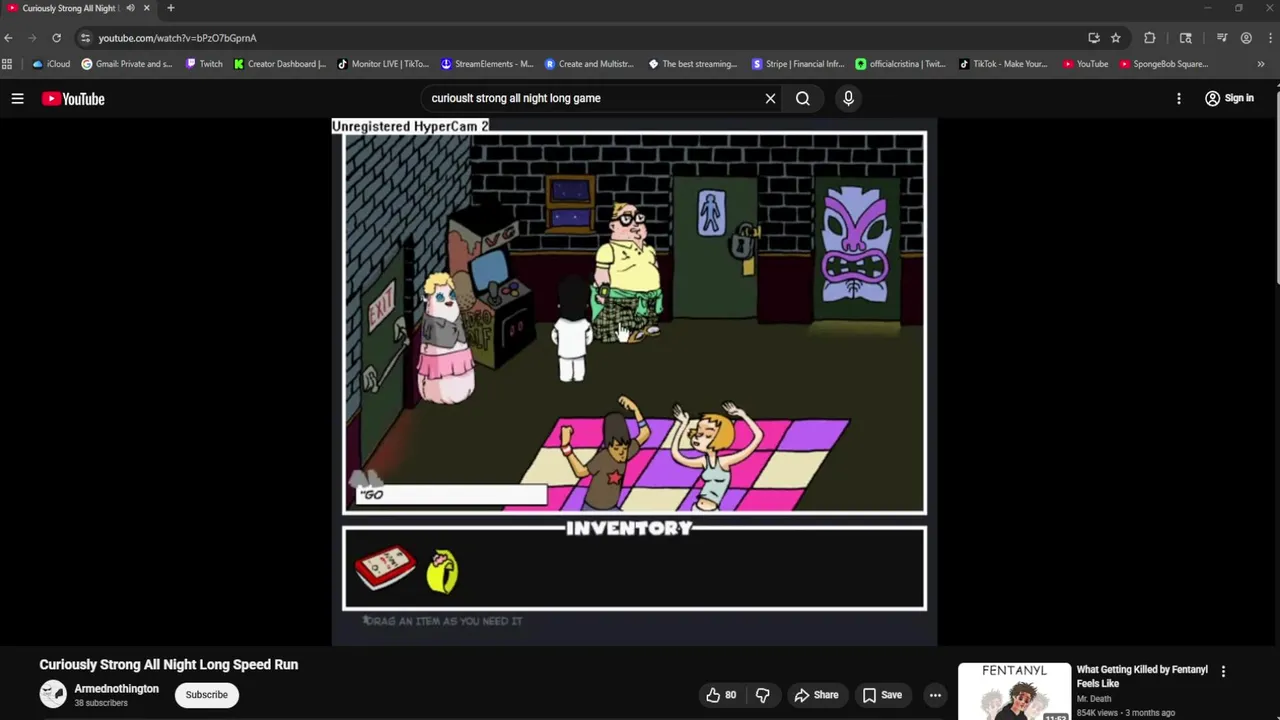Screen dimensions: 1280x720
Task: Open the Twitch bookmark
Action: coord(204,64)
